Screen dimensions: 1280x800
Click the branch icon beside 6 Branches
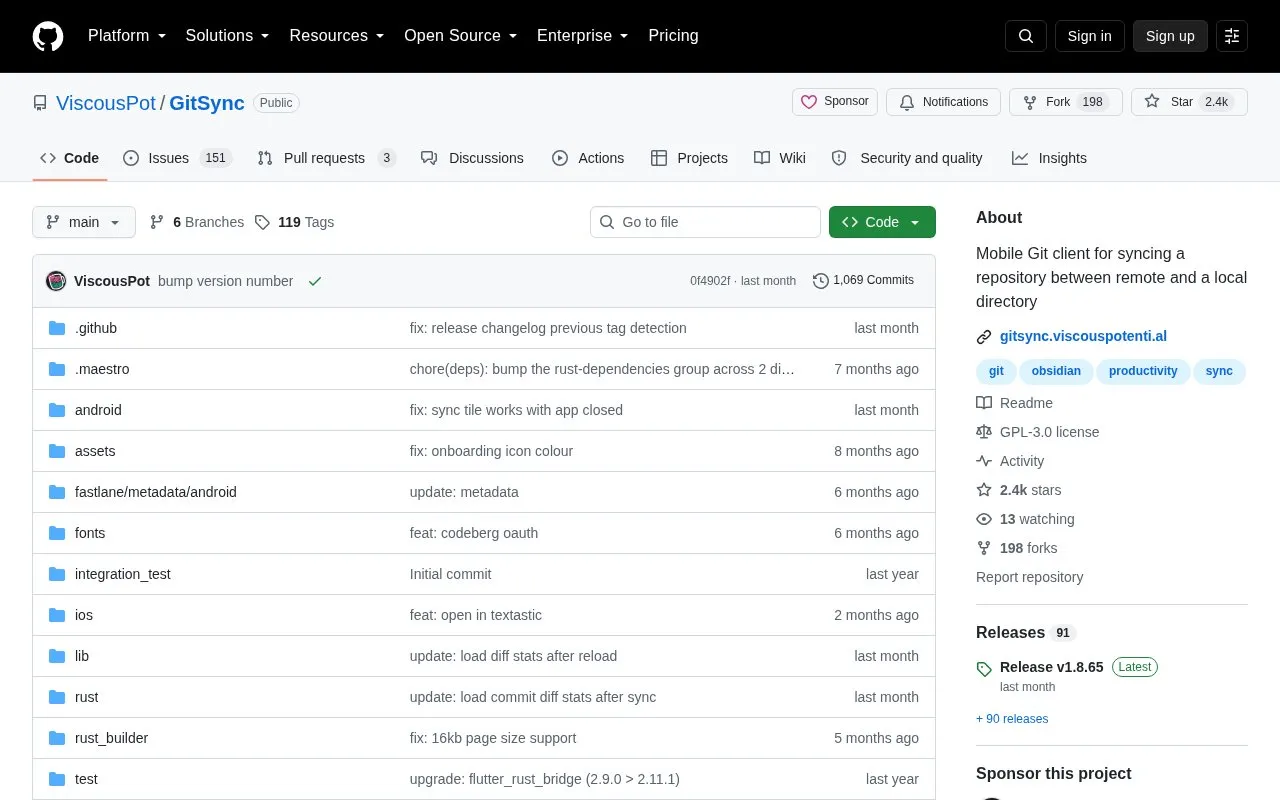pyautogui.click(x=157, y=222)
